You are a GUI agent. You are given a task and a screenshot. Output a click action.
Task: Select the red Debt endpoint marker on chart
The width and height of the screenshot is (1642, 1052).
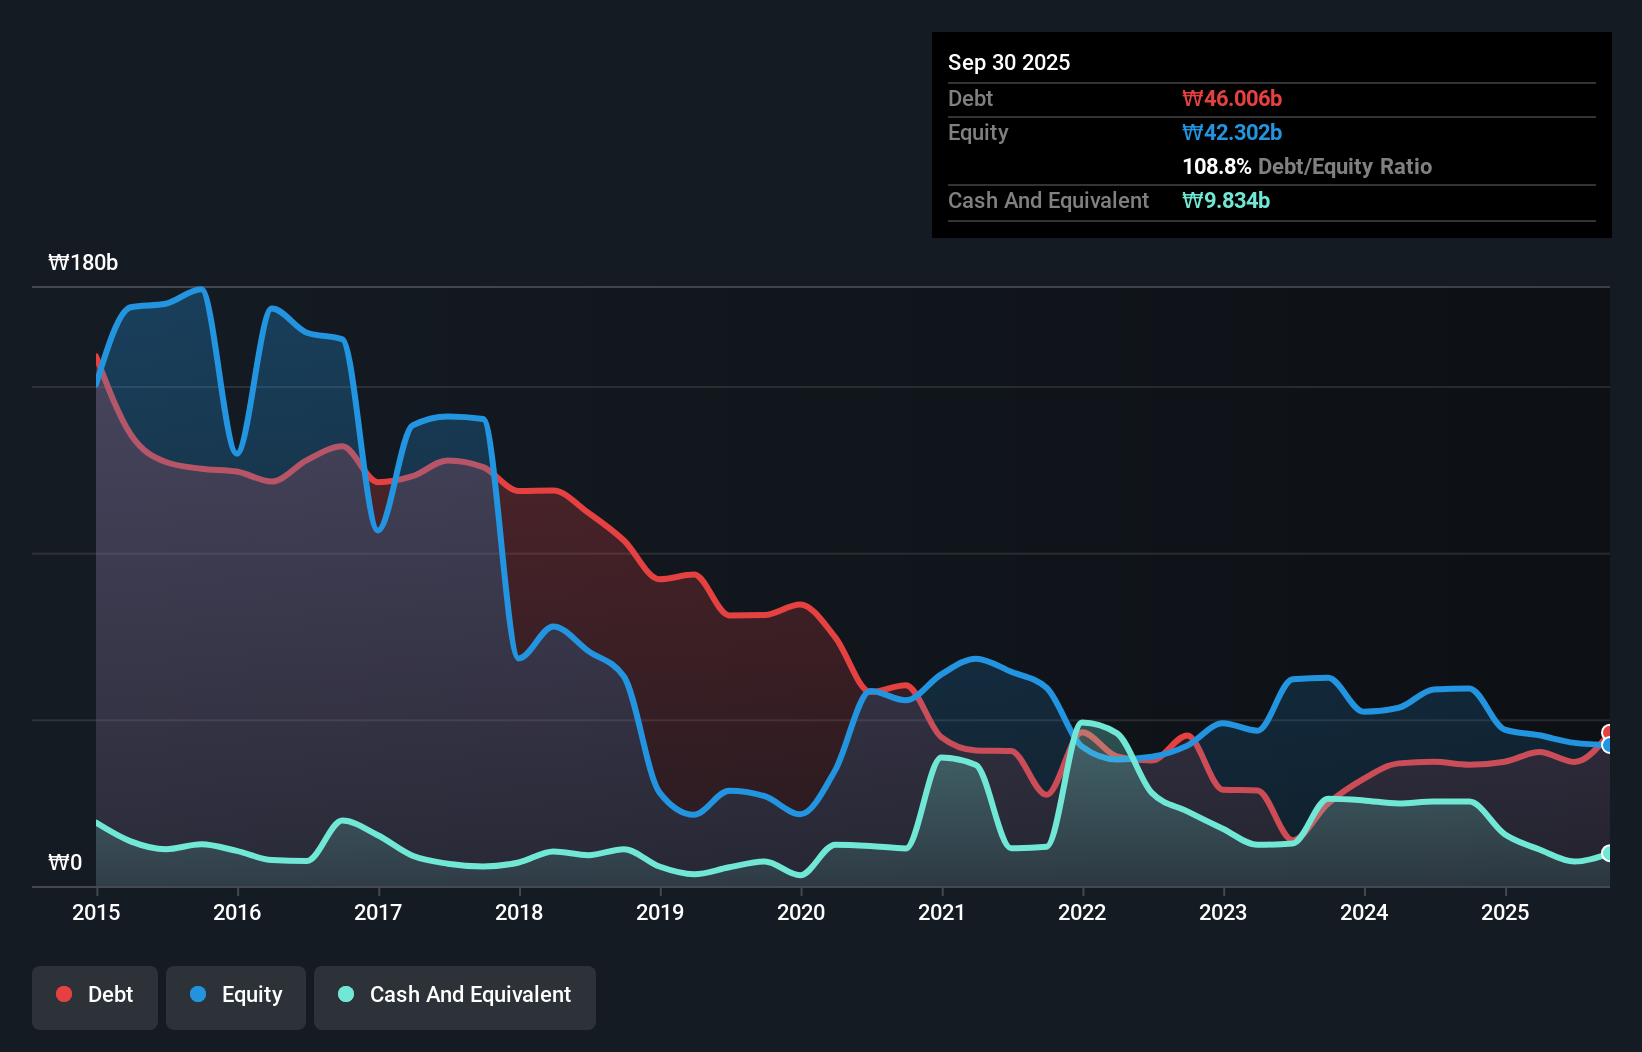click(x=1609, y=731)
